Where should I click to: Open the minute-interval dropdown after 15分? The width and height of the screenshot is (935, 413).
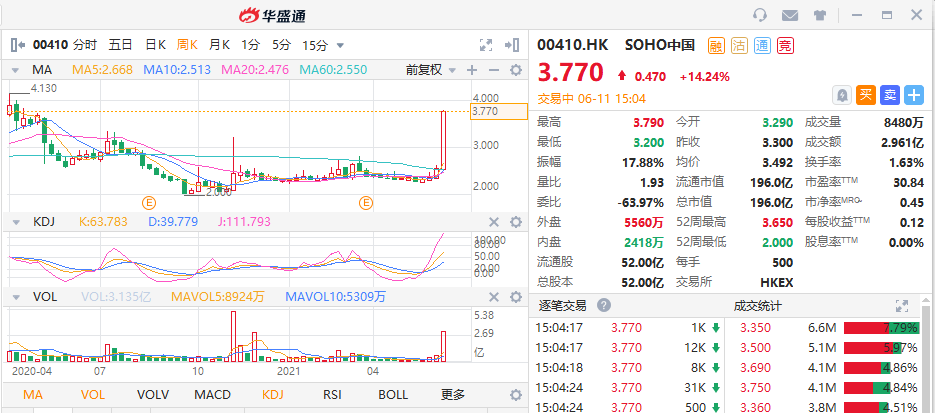click(x=340, y=45)
